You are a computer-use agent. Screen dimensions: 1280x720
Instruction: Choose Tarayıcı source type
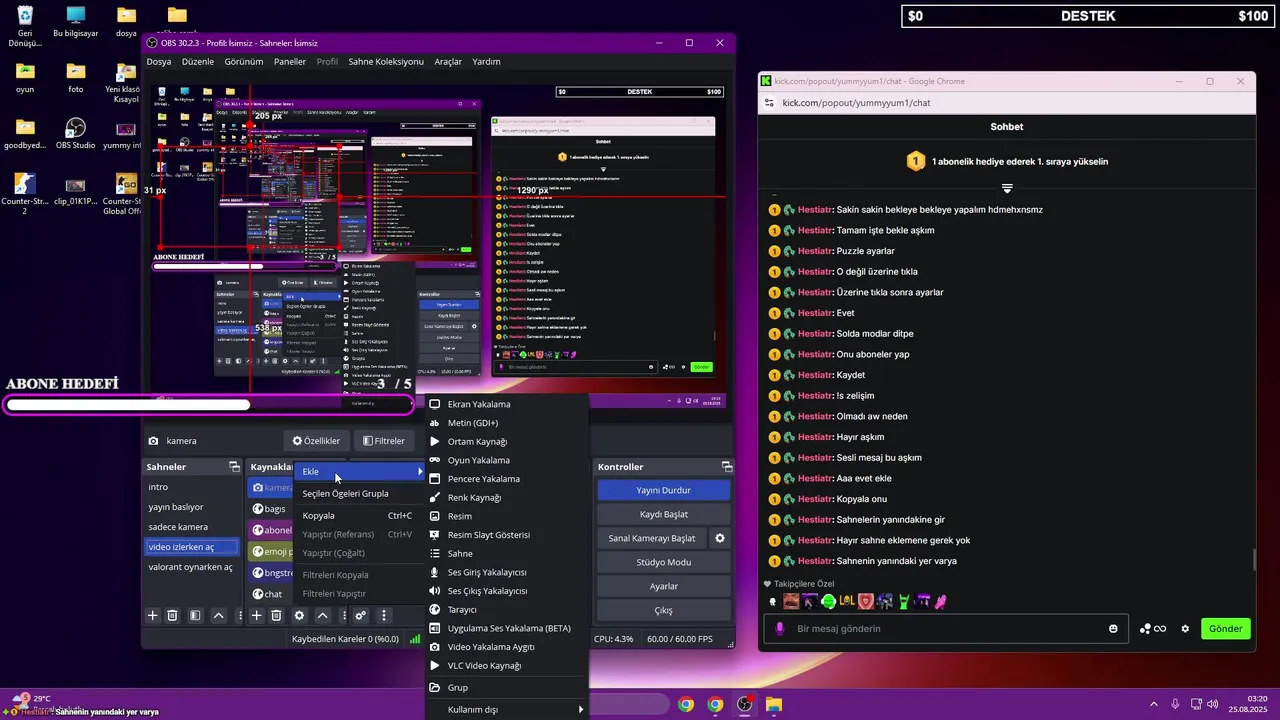507,610
